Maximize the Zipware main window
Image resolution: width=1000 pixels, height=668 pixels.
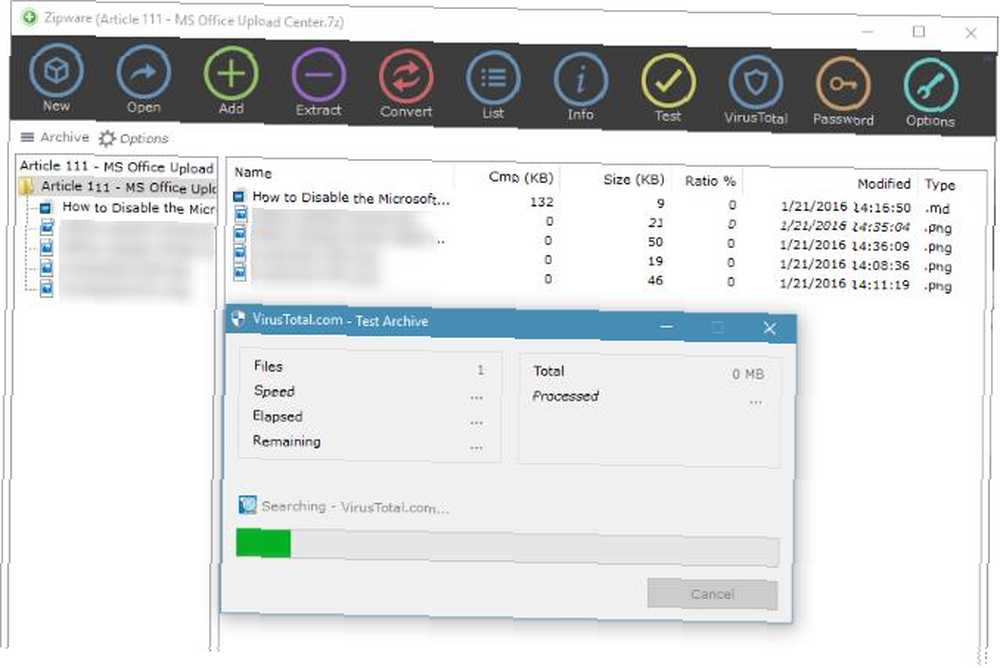coord(918,31)
